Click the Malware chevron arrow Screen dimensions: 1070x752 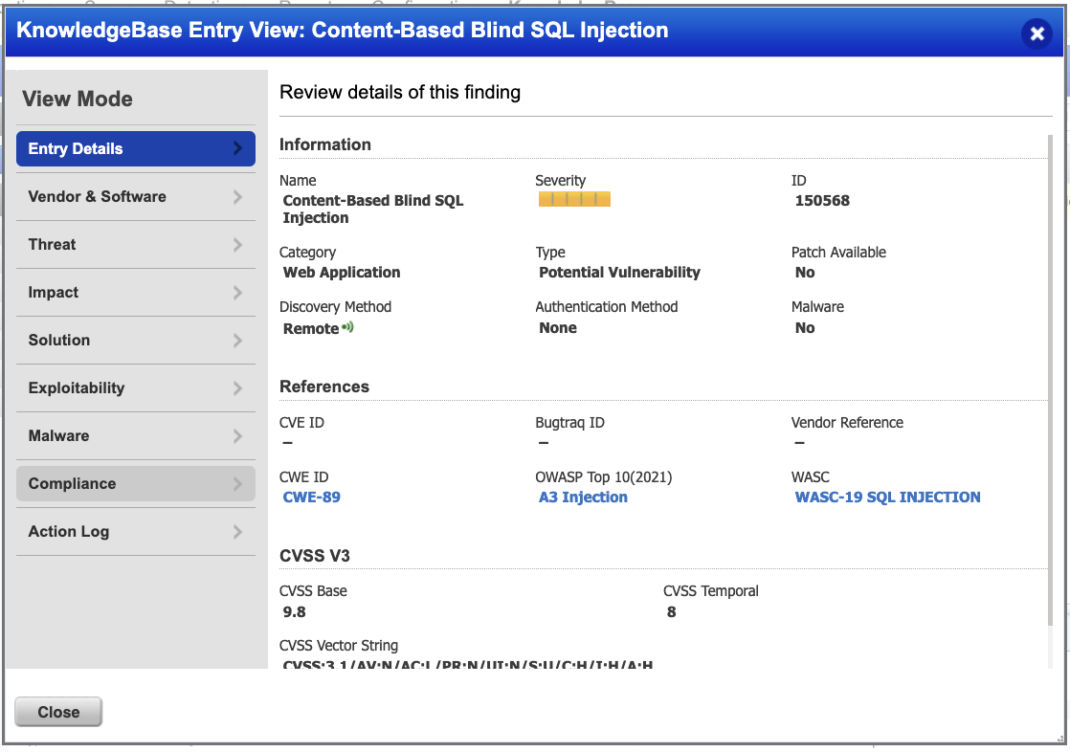[237, 436]
